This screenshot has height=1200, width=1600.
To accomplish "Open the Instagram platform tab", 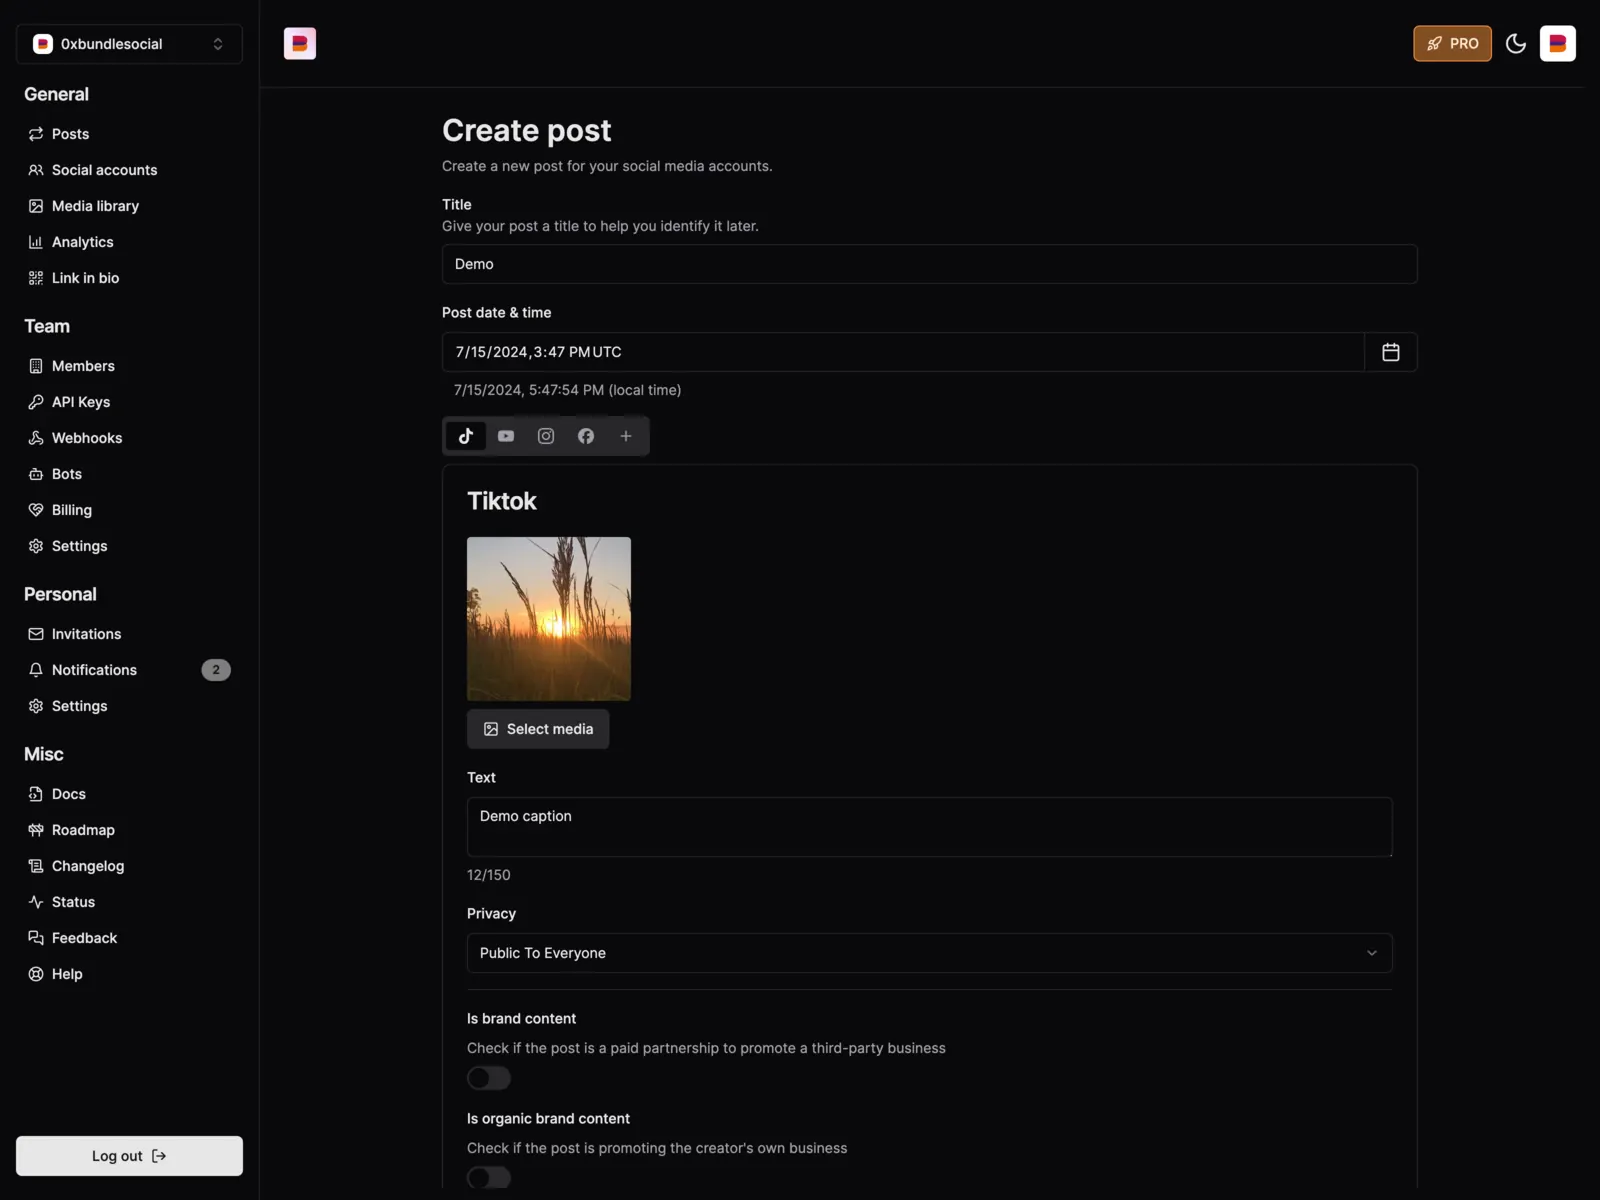I will [546, 436].
